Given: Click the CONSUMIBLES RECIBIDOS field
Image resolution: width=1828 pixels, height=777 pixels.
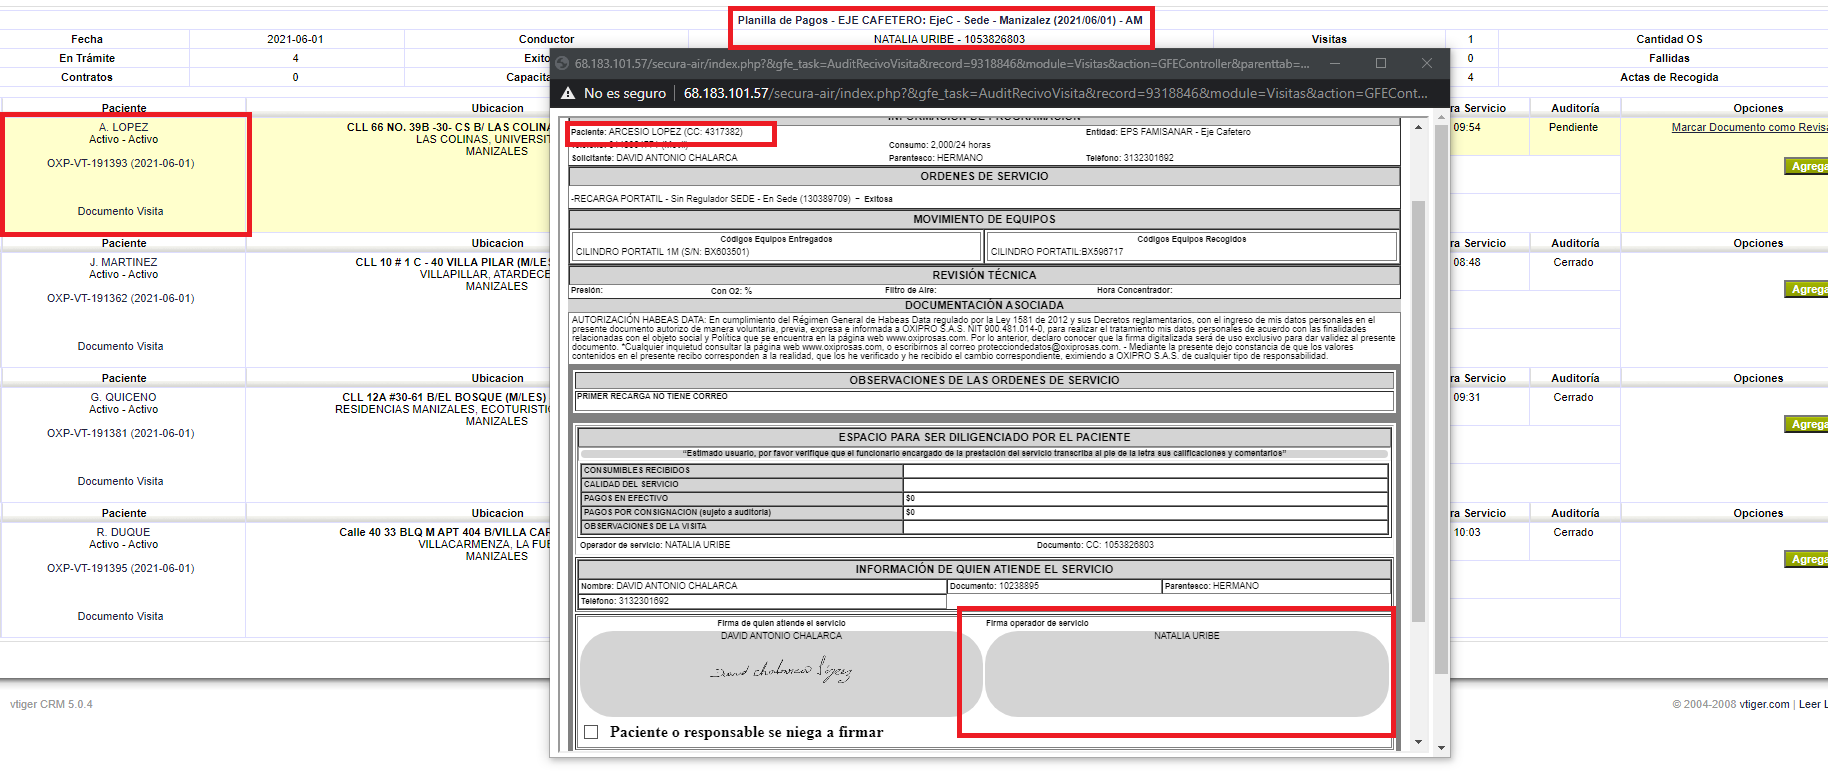Looking at the screenshot, I should coord(1145,470).
